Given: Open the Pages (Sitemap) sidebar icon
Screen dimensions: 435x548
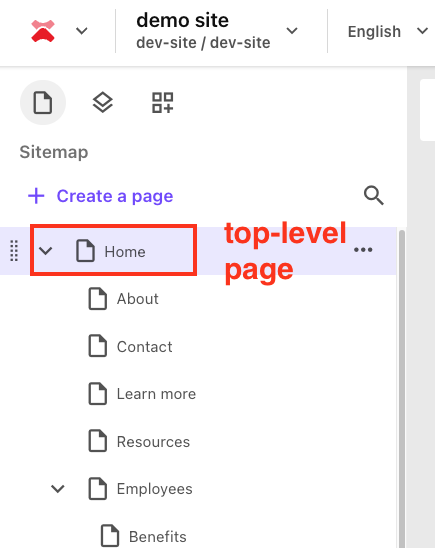Looking at the screenshot, I should (43, 102).
